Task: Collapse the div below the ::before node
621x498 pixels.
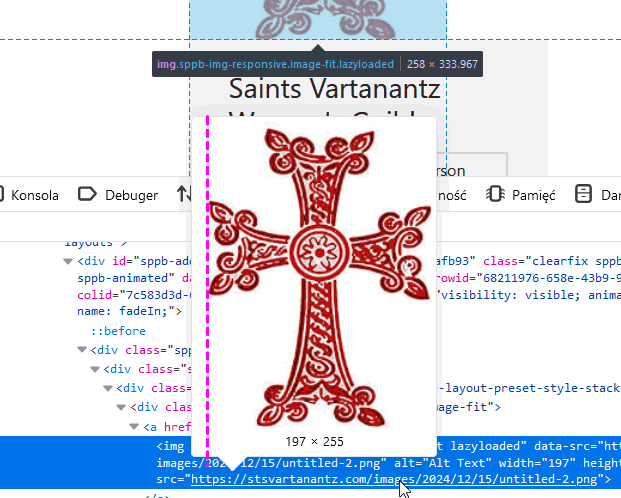Action: click(x=83, y=350)
